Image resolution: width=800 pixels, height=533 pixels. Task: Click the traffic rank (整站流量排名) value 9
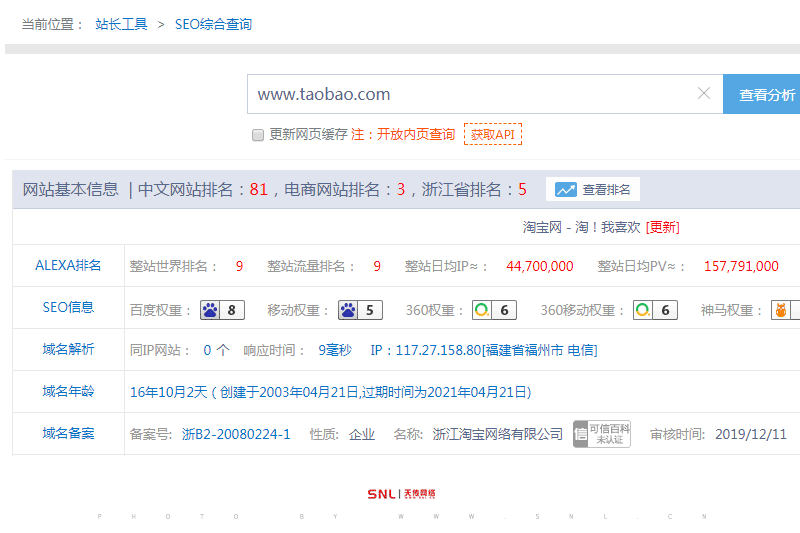[x=377, y=266]
